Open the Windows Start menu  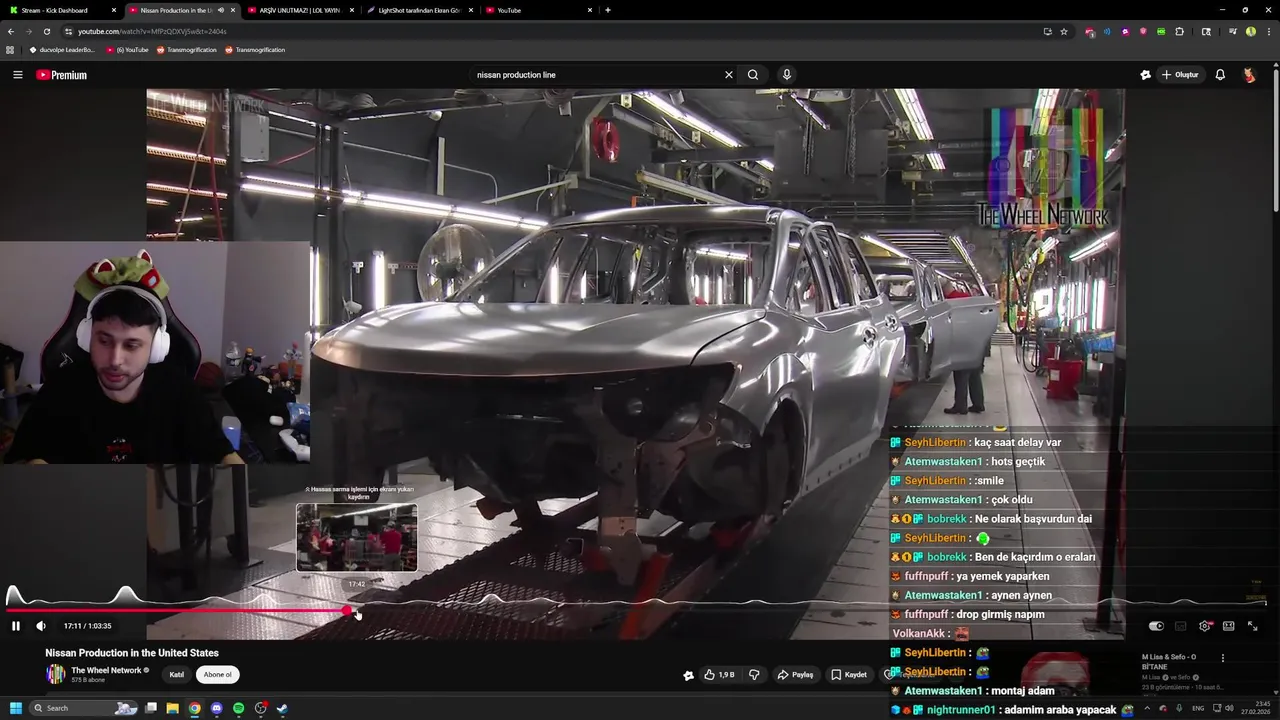click(15, 708)
